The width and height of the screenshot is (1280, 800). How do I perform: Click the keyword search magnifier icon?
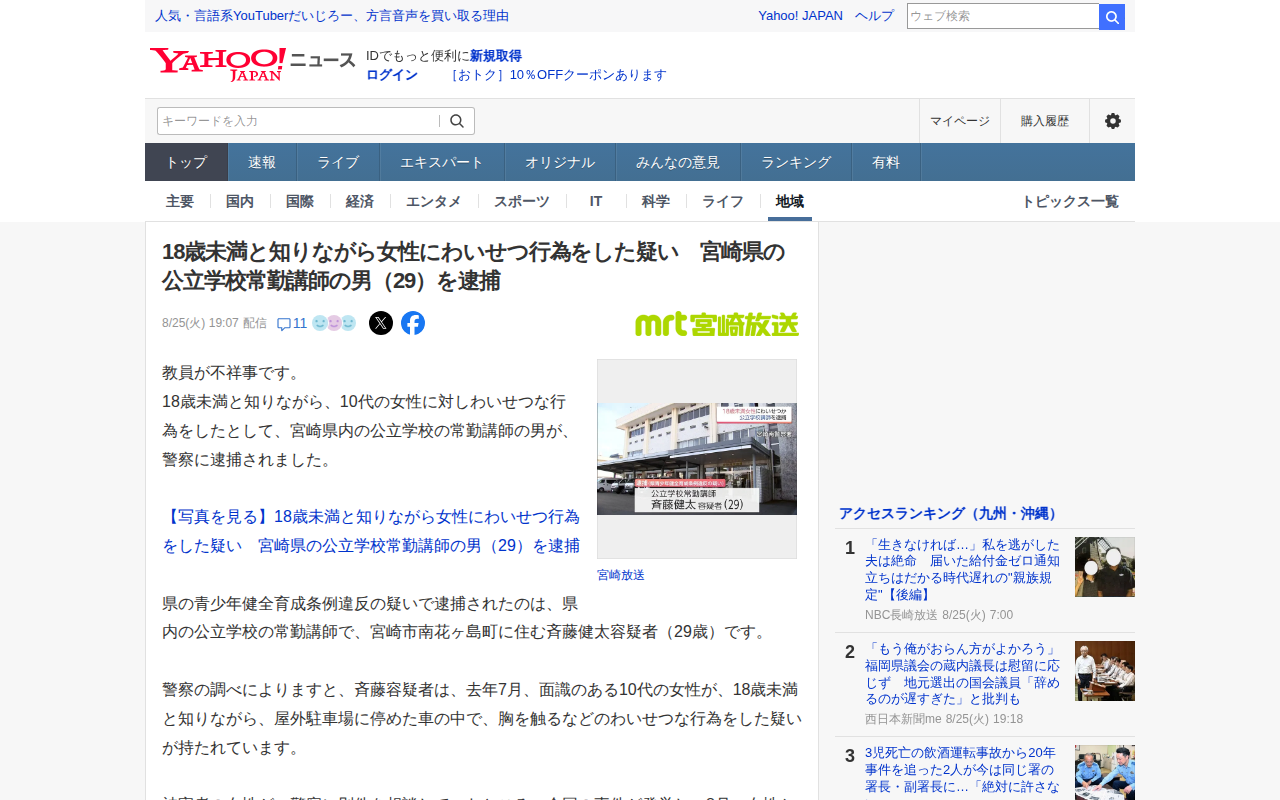pyautogui.click(x=457, y=121)
